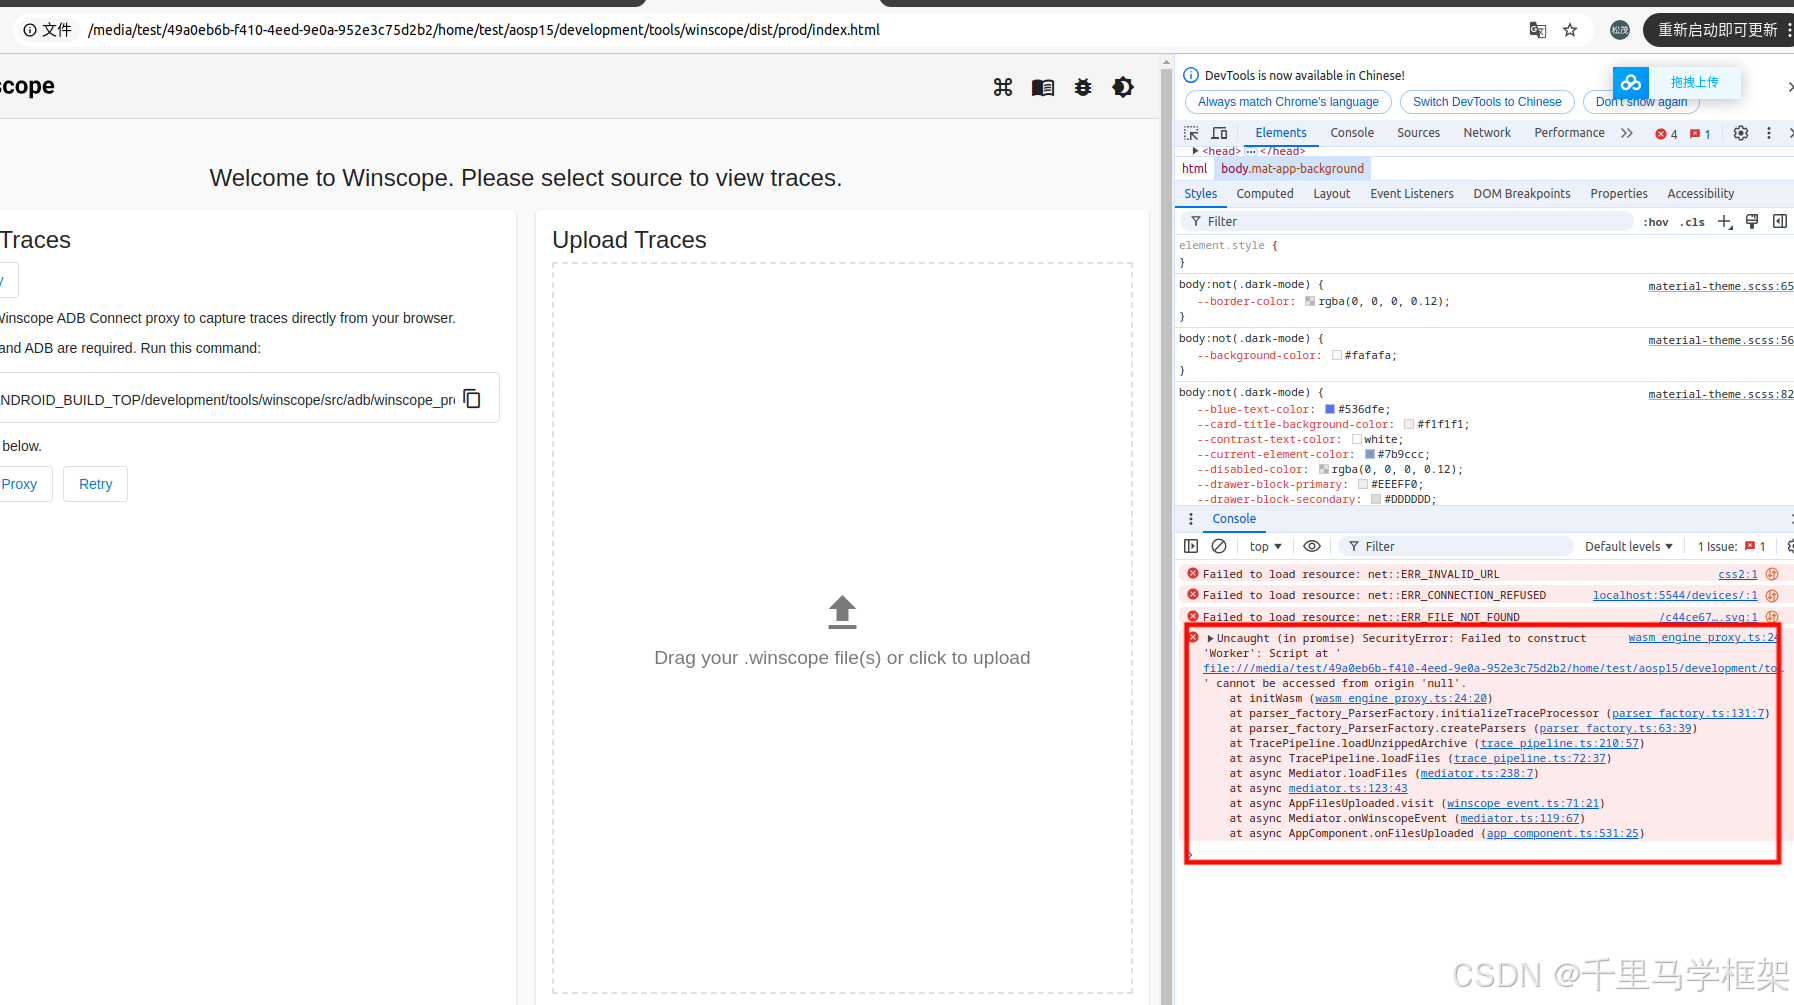Open Winscope documentation book icon
This screenshot has height=1005, width=1794.
point(1043,88)
